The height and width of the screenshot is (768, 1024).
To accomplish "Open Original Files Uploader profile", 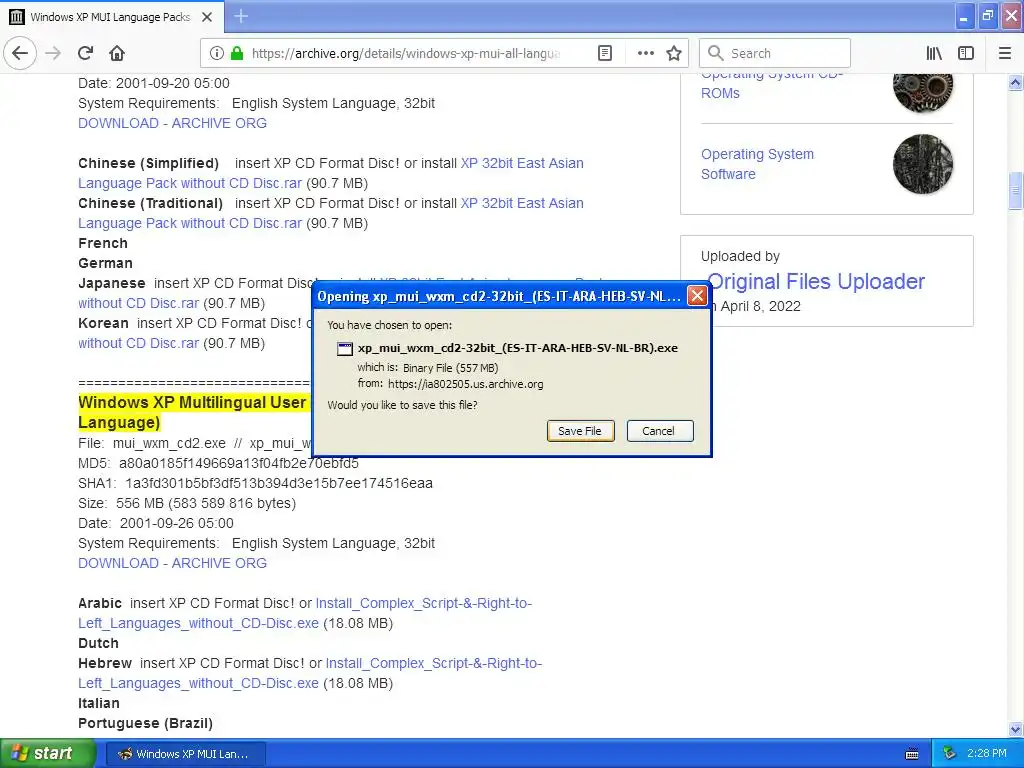I will tap(816, 281).
